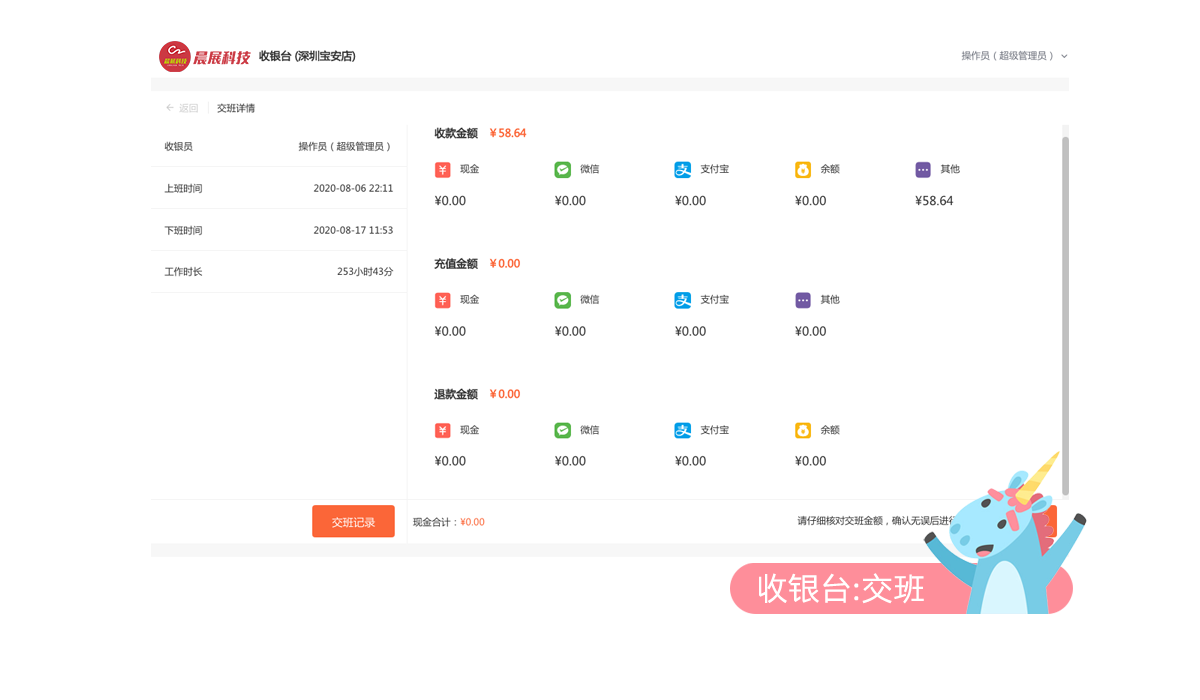Open the 操作员（超级管理员）dropdown menu
The height and width of the screenshot is (700, 1200).
point(1014,56)
